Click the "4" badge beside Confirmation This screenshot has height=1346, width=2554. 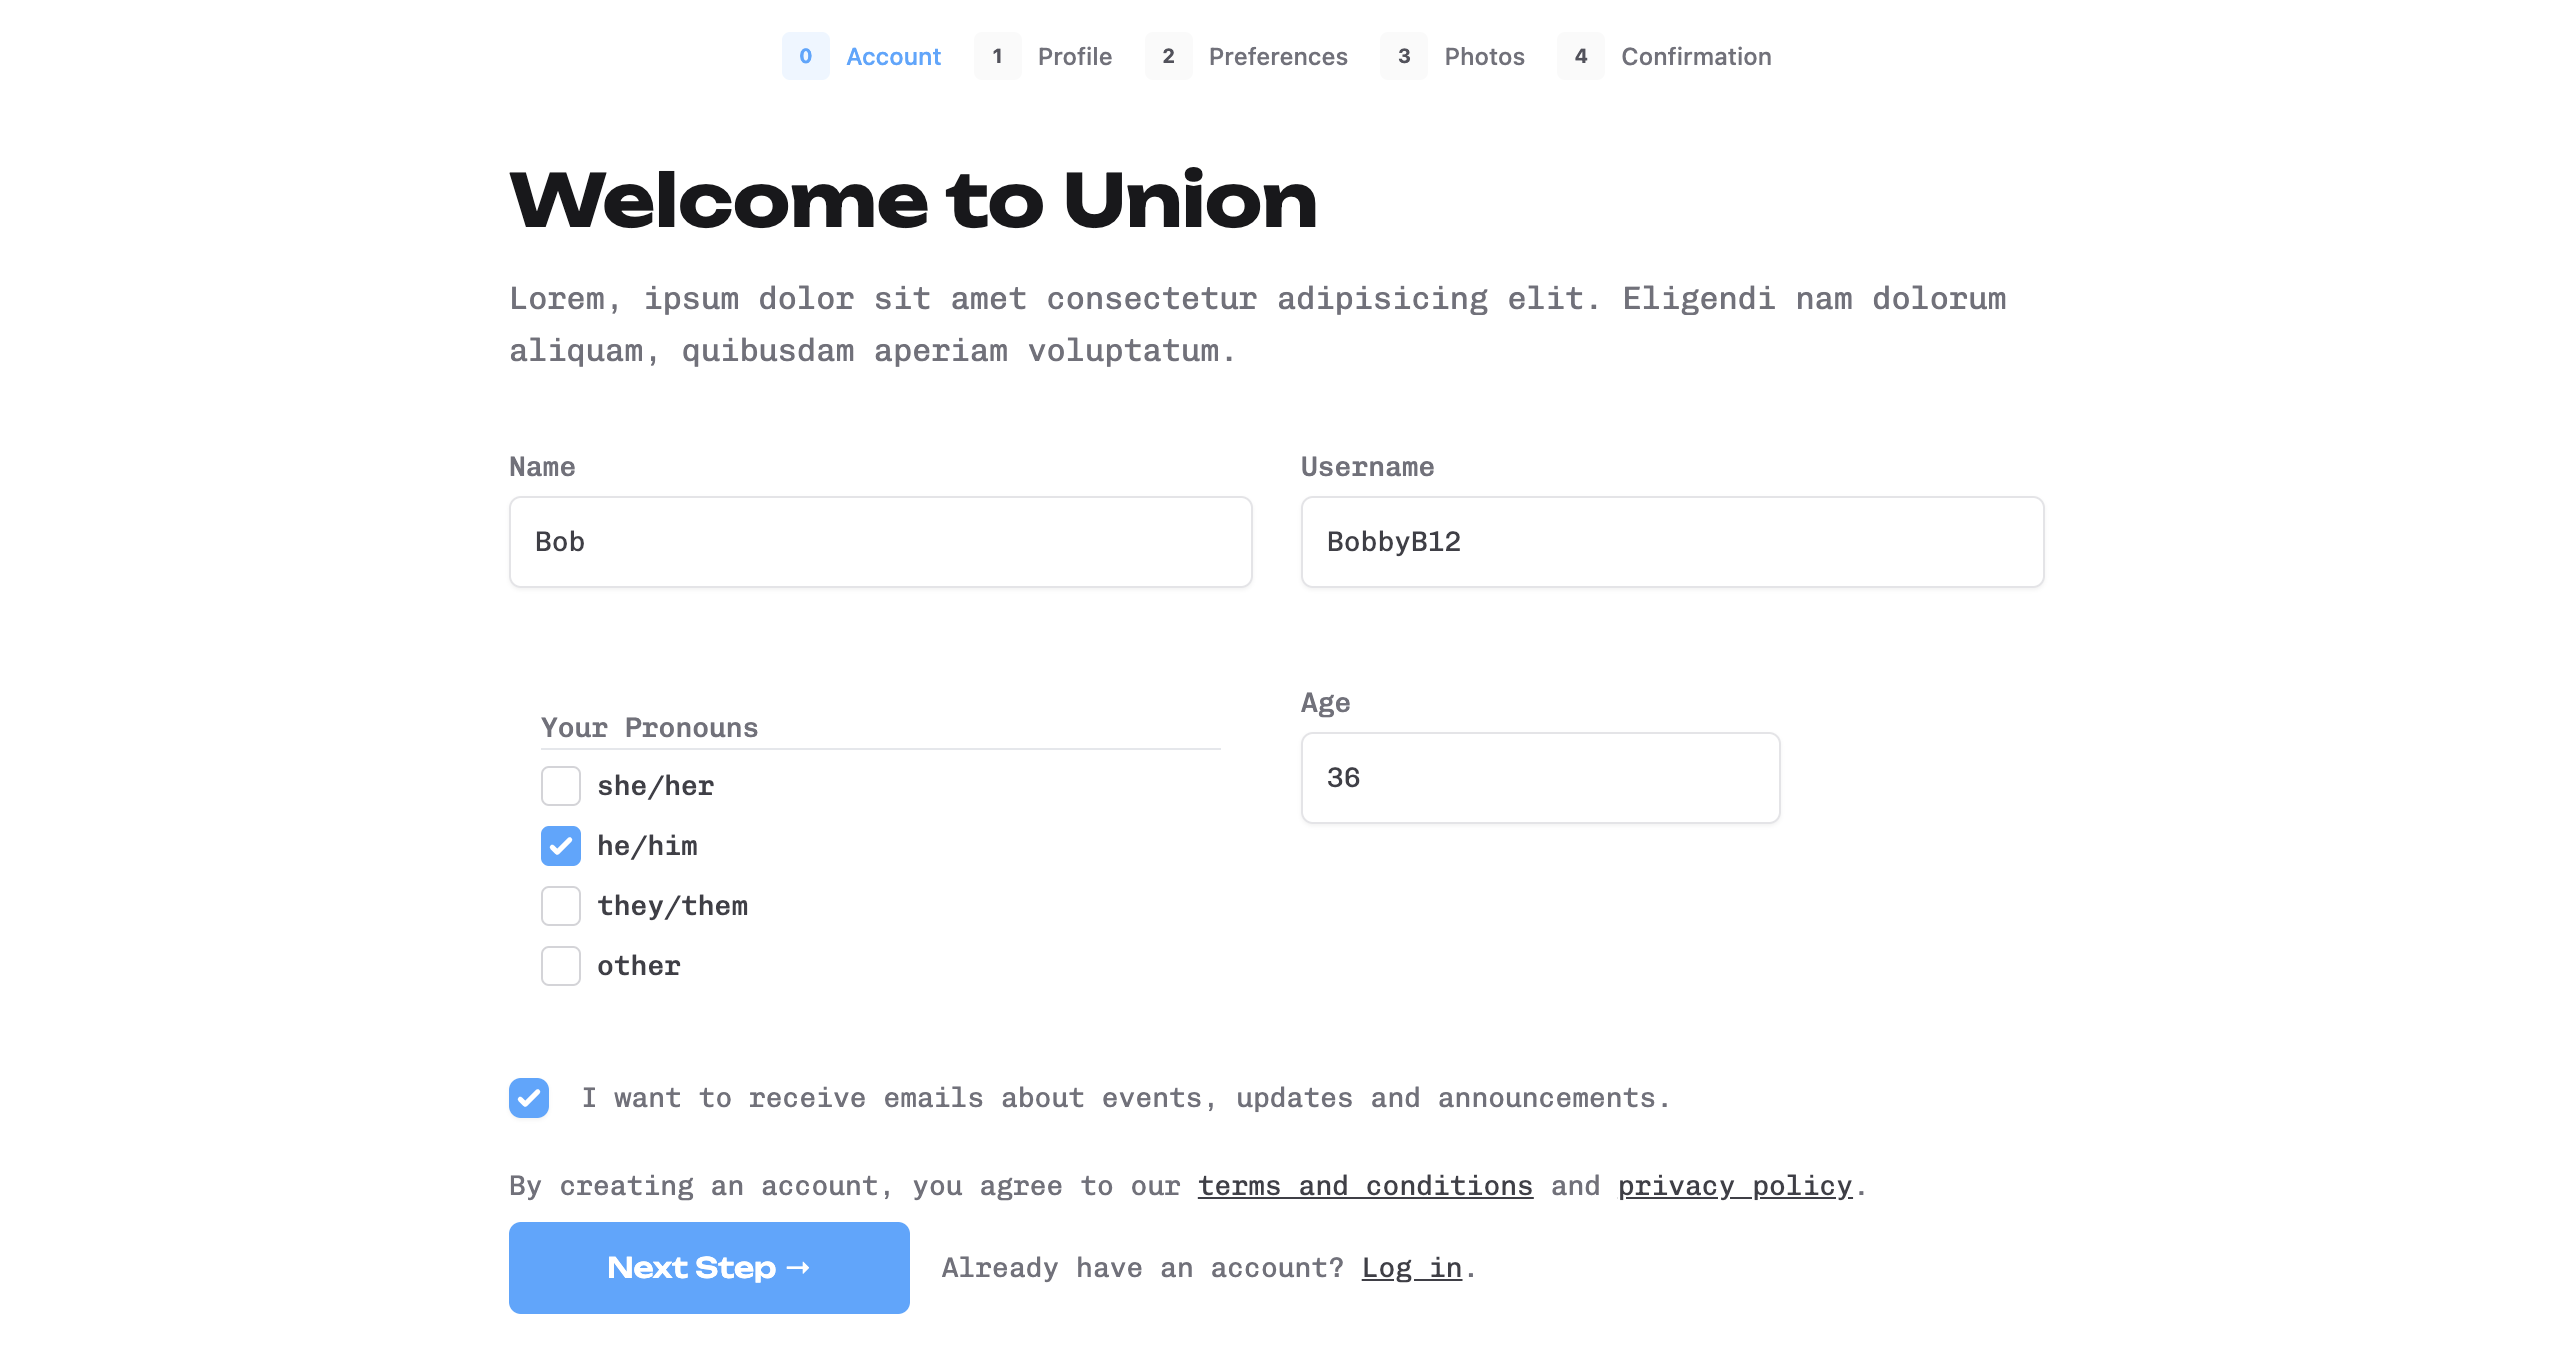pyautogui.click(x=1581, y=57)
